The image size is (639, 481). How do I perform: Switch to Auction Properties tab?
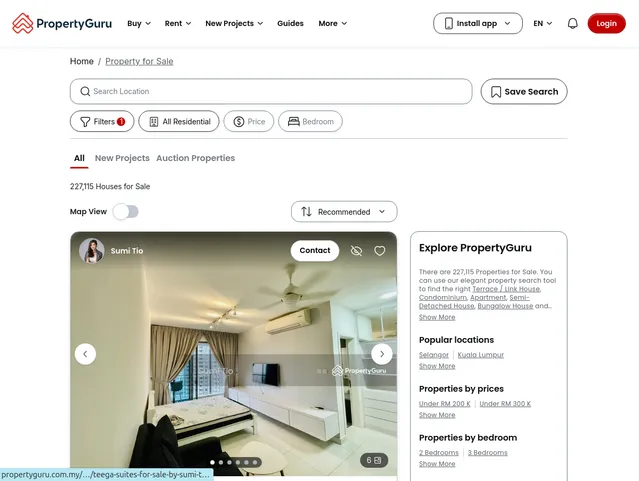195,158
